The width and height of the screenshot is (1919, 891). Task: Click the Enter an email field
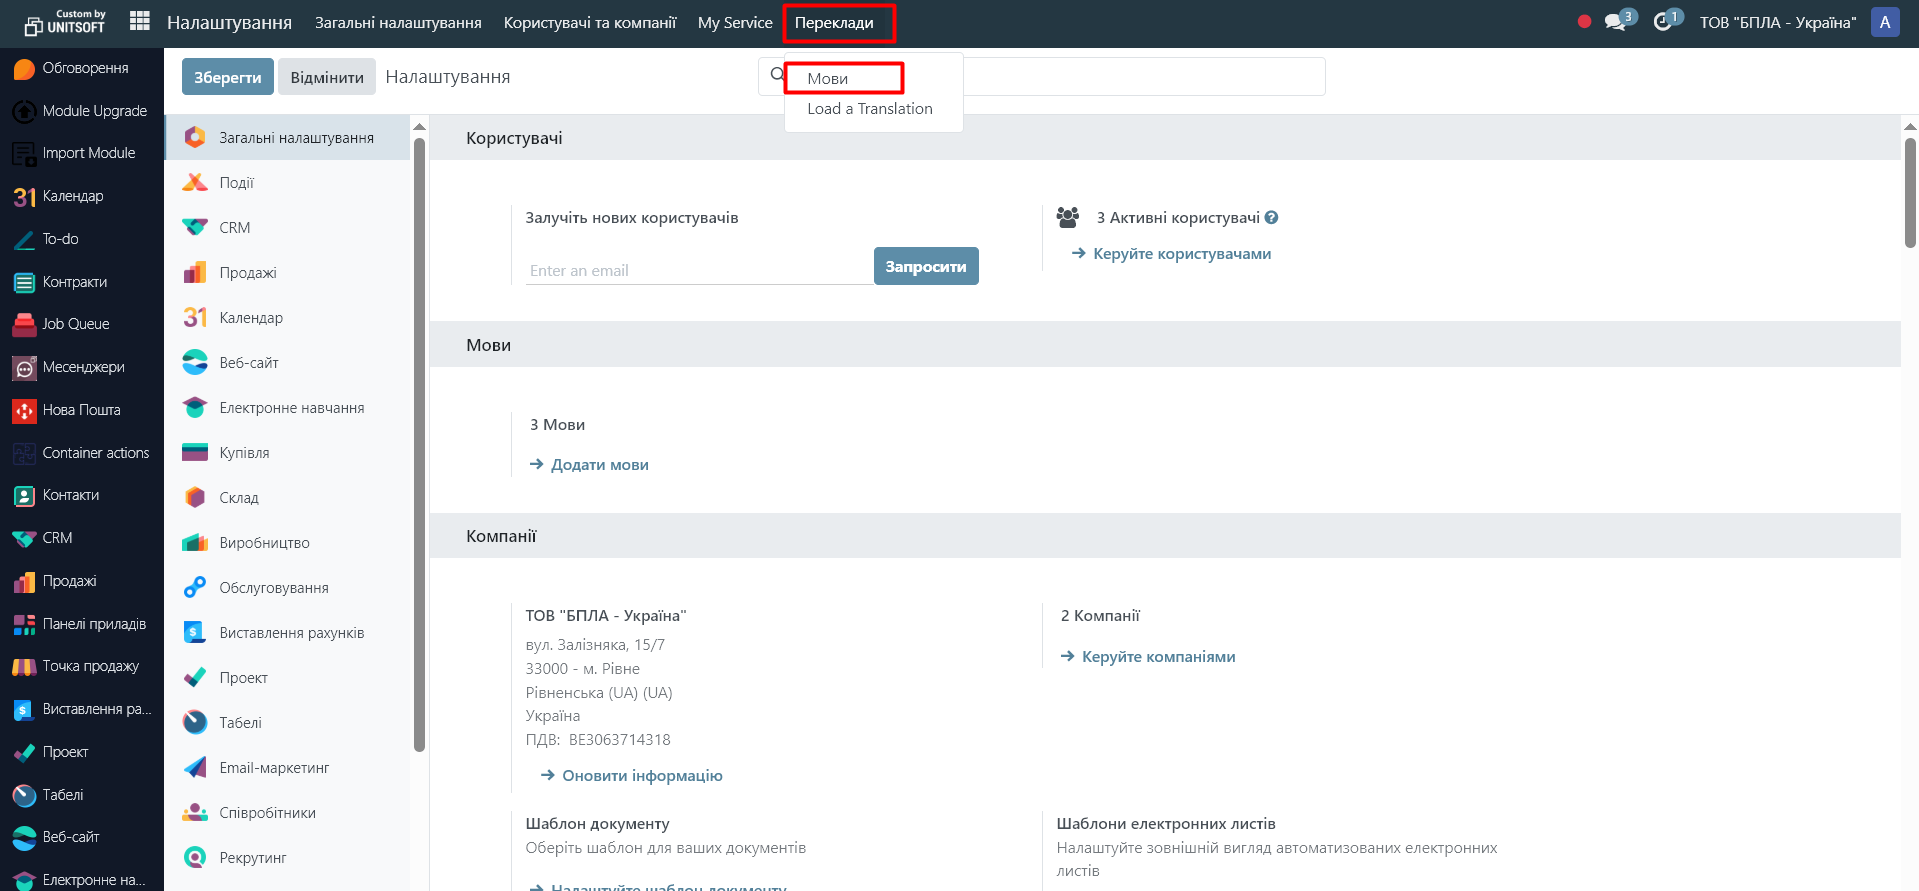click(x=698, y=271)
